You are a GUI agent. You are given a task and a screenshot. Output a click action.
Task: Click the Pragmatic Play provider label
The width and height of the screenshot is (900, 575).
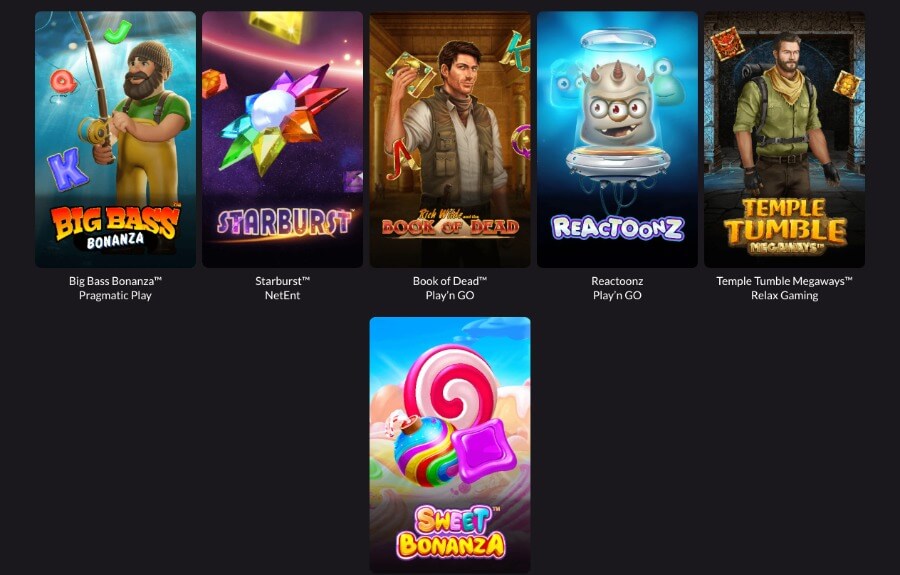pyautogui.click(x=115, y=296)
